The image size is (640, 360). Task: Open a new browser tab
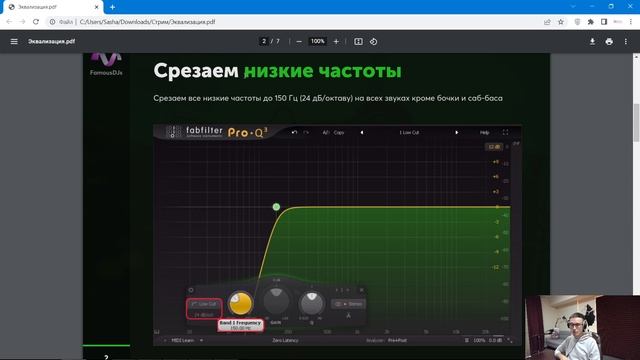[x=112, y=7]
